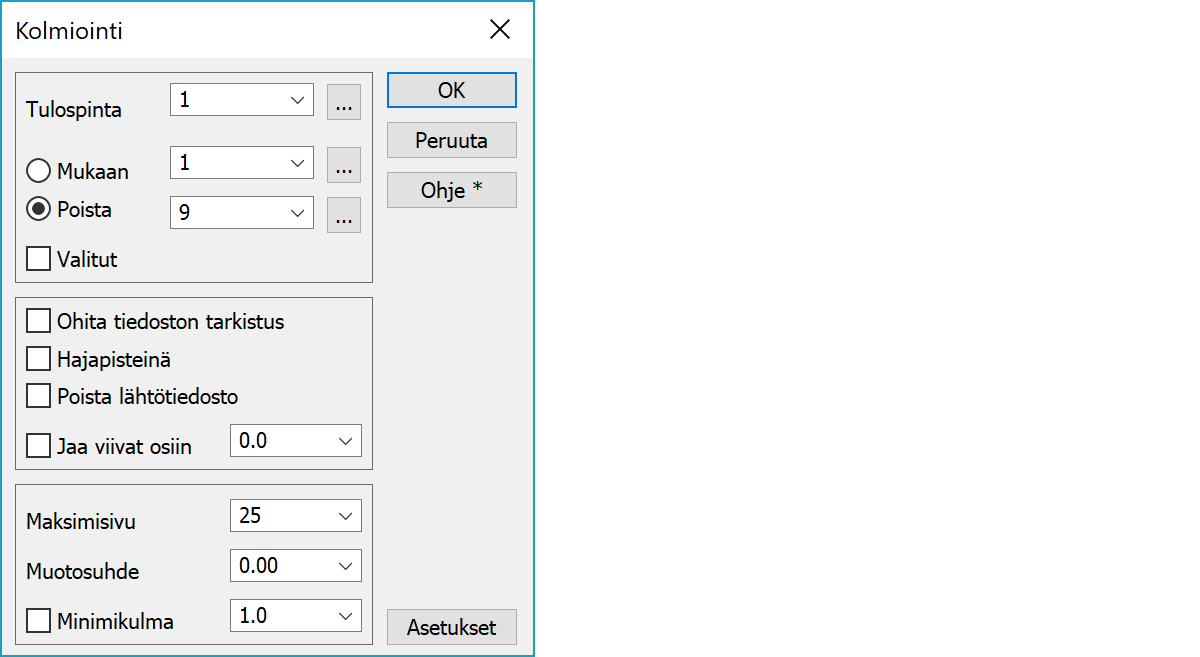Open the Jaa viivat osiin value dropdown
Screen dimensions: 1200x657
(346, 440)
